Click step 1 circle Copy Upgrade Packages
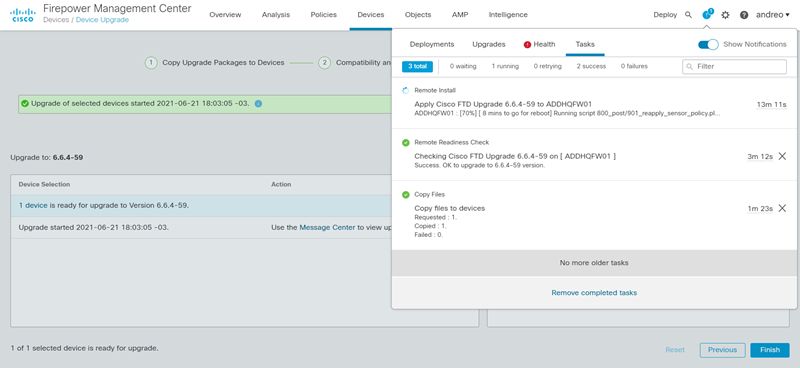The width and height of the screenshot is (800, 368). pos(151,63)
